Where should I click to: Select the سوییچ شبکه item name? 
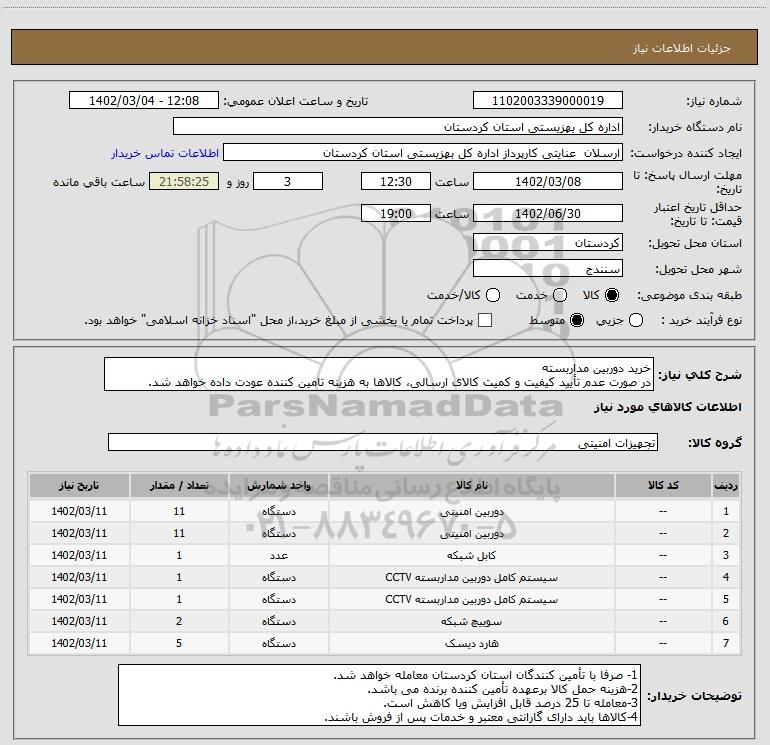[471, 622]
